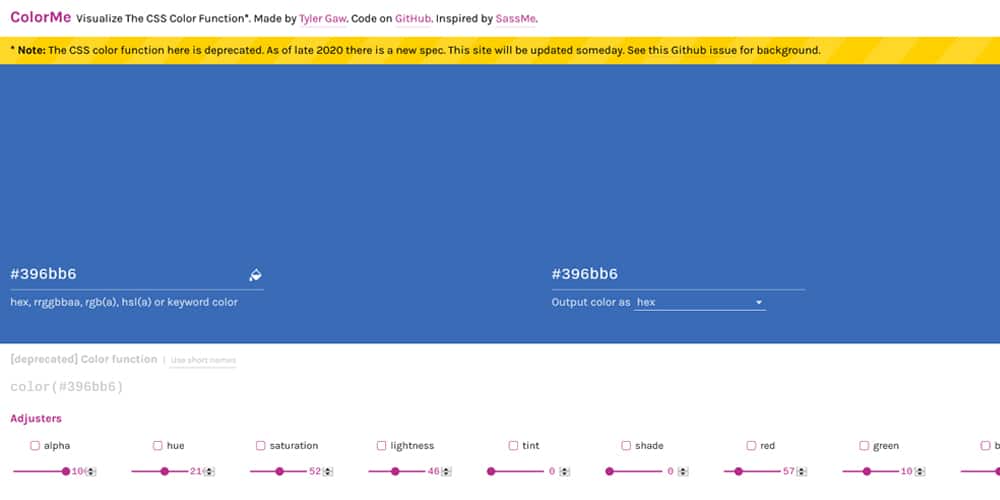The image size is (1000, 500).
Task: Click the alpha value stepper arrows
Action: point(91,472)
